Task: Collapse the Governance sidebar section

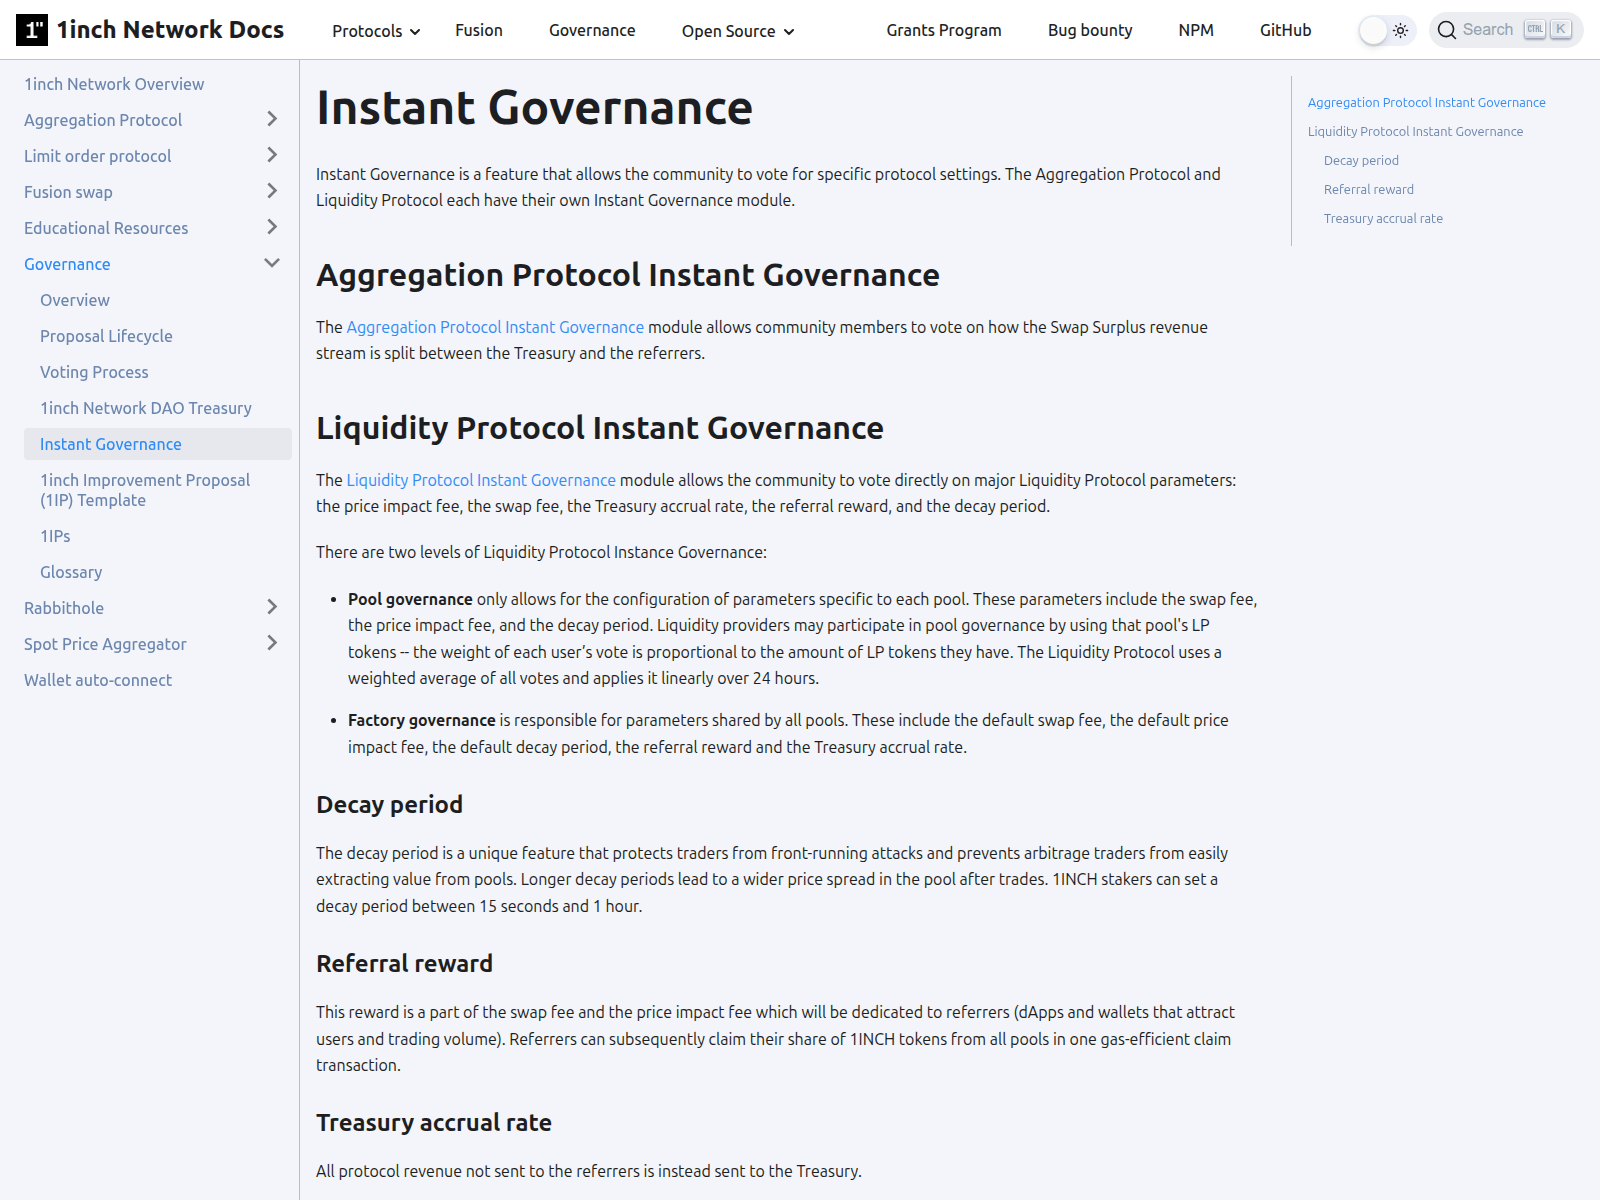Action: coord(272,264)
